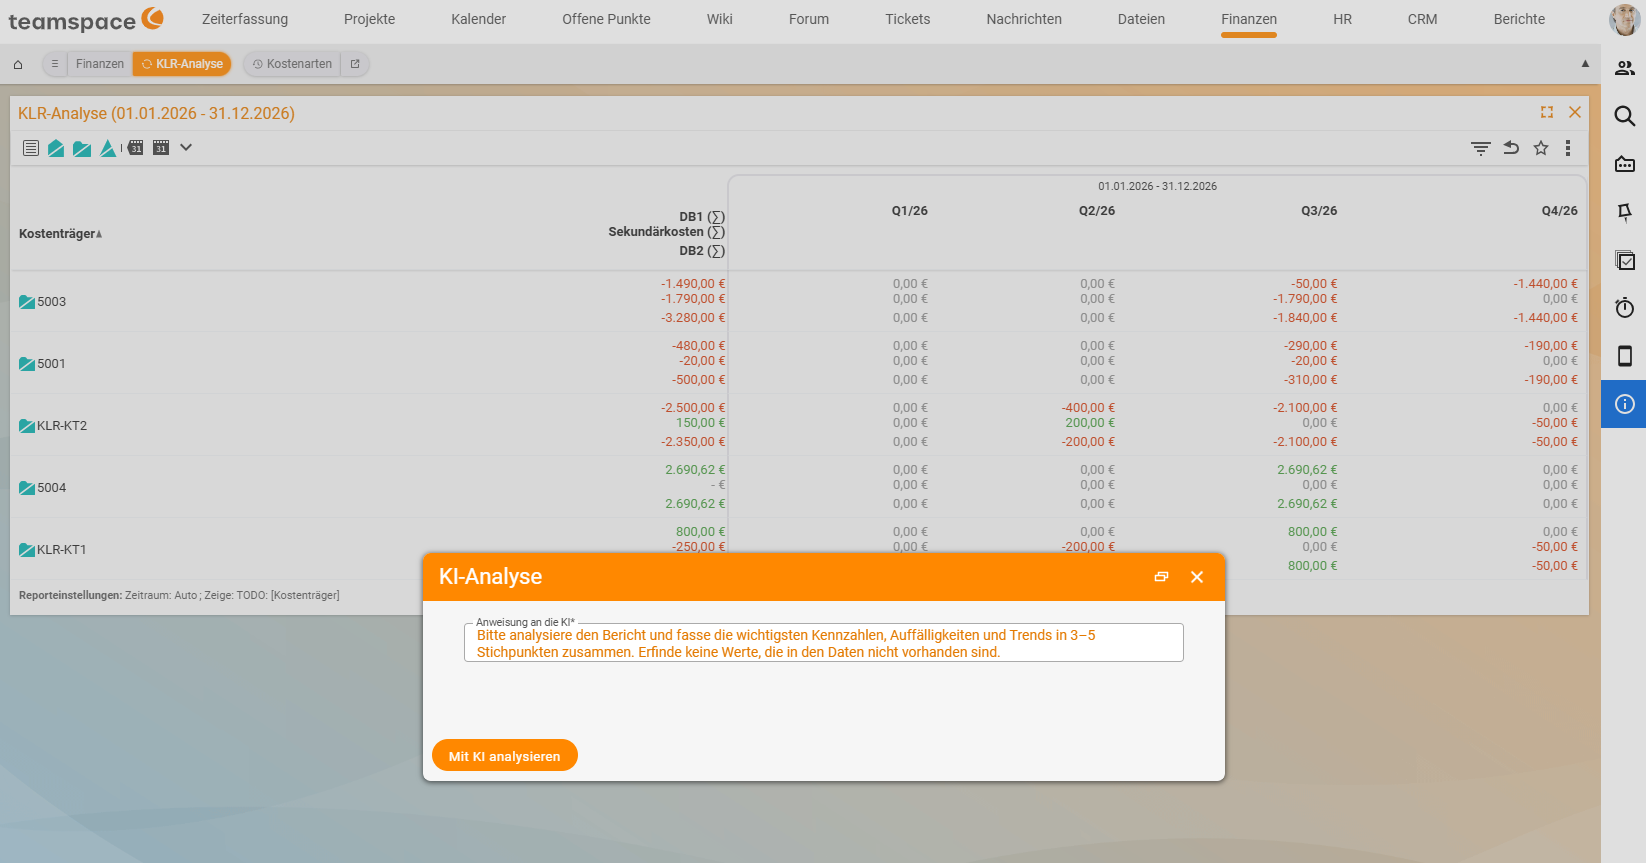Toggle fullscreen for the KLR-Analyse panel
Viewport: 1646px width, 863px height.
[x=1547, y=113]
